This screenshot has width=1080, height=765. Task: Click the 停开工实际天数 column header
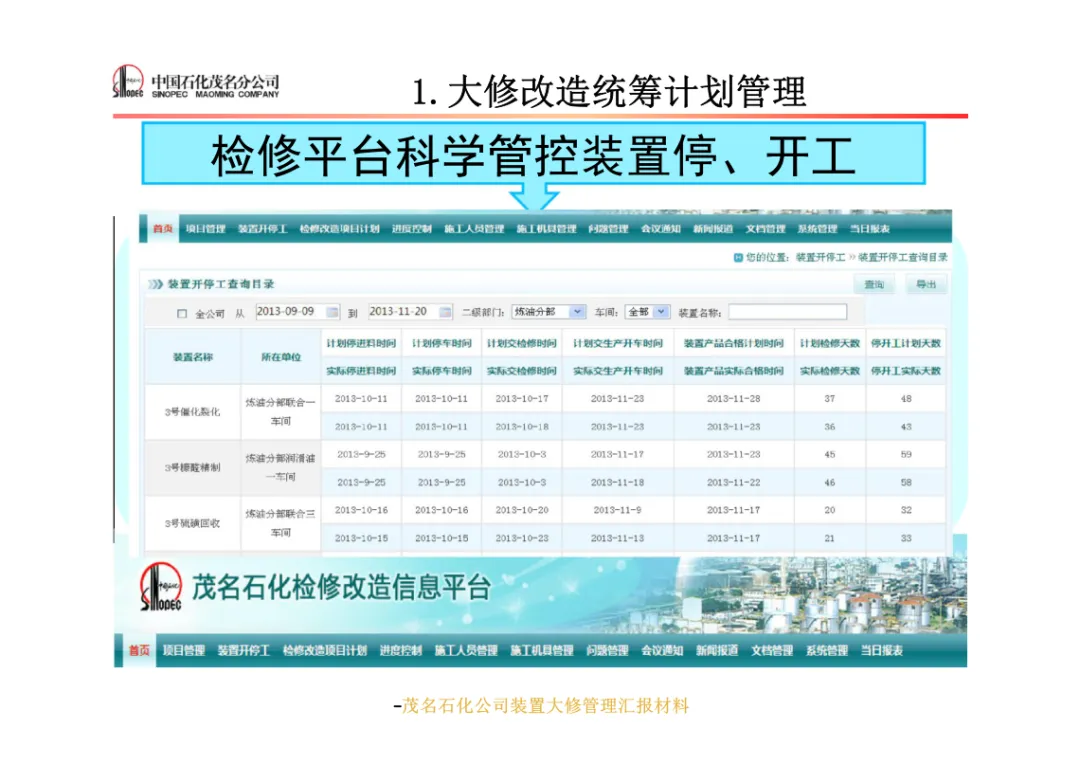(x=906, y=370)
